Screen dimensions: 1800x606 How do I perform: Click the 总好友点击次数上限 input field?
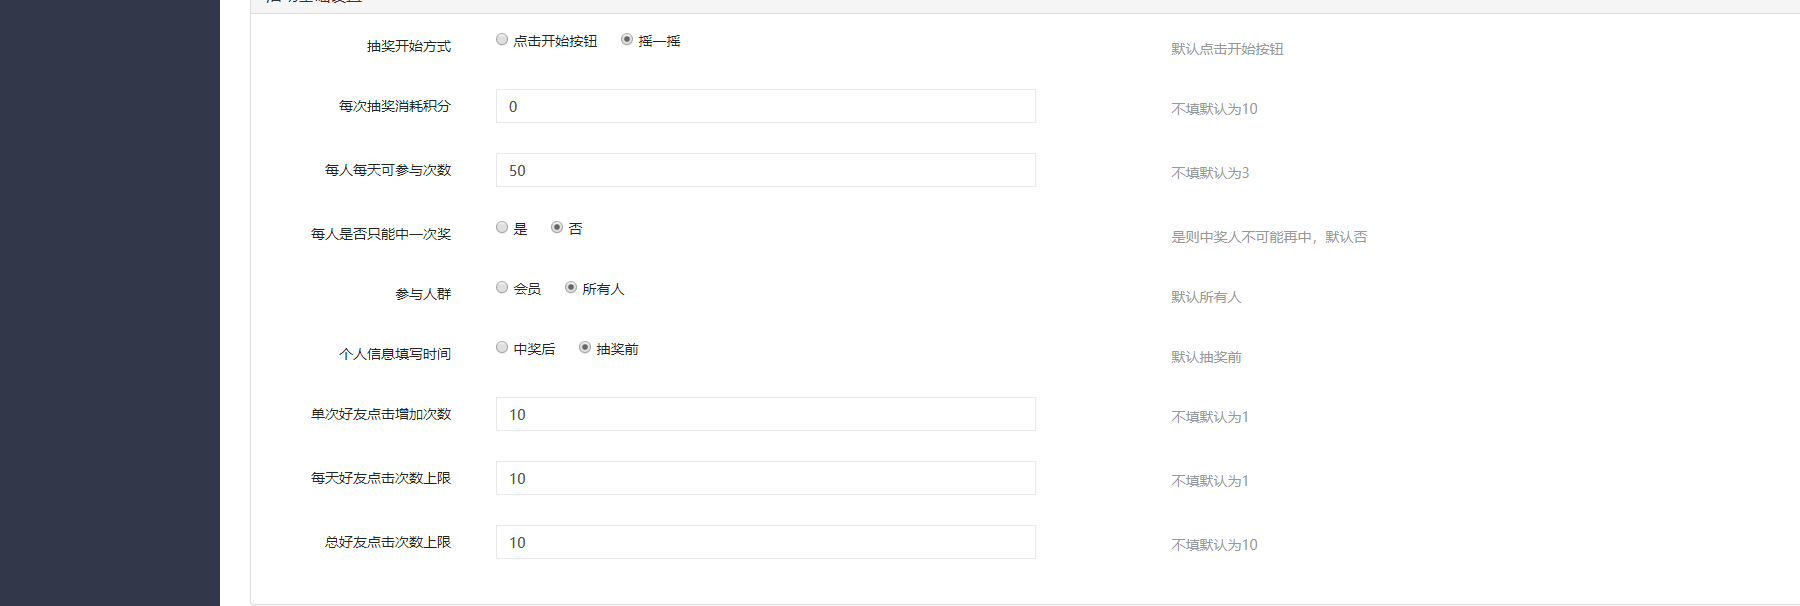pyautogui.click(x=766, y=542)
